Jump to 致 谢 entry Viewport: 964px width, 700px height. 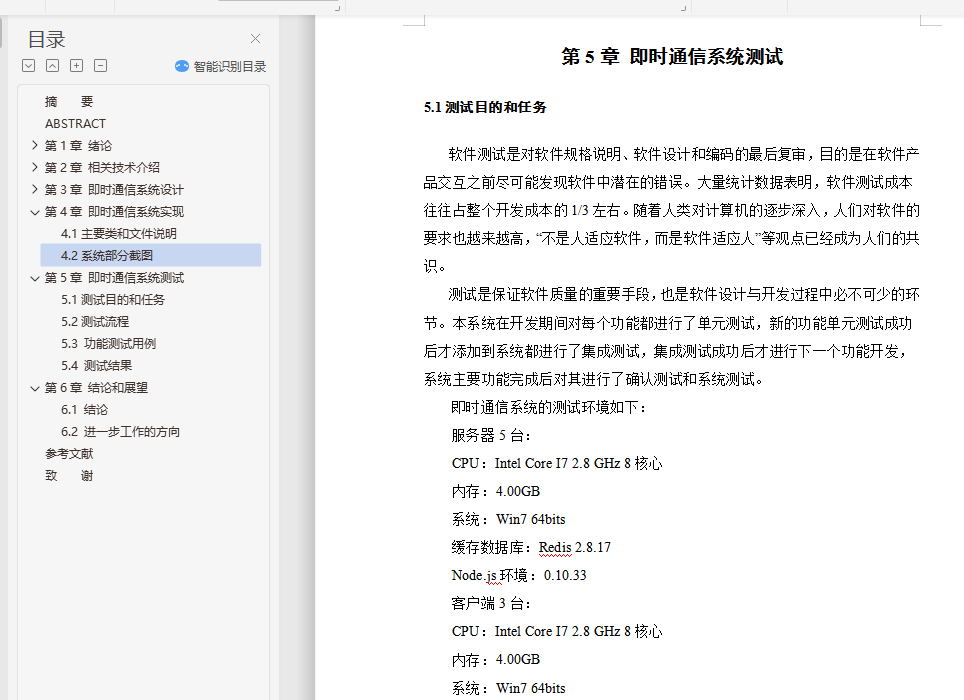[x=69, y=476]
